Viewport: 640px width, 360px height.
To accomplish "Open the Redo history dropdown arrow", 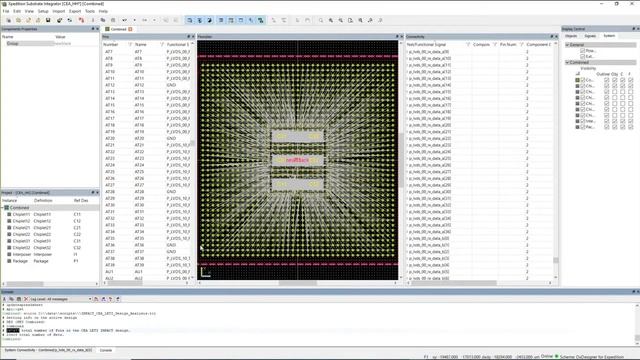I will click(154, 20).
